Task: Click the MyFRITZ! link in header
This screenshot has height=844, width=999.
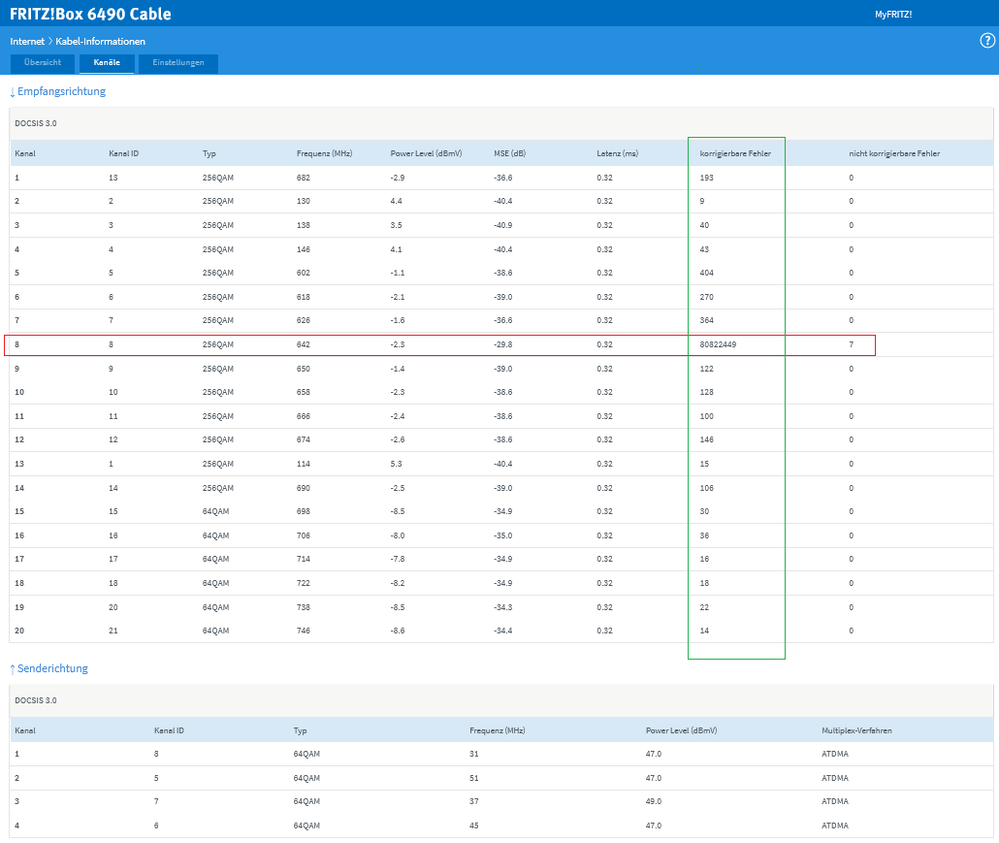Action: [x=893, y=15]
